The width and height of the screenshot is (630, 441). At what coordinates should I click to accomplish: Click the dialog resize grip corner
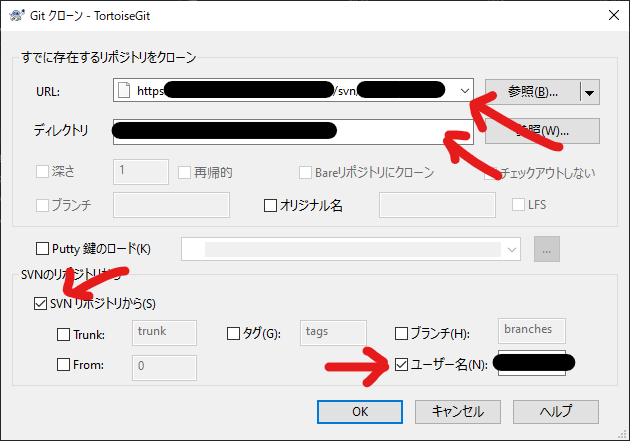(x=622, y=434)
